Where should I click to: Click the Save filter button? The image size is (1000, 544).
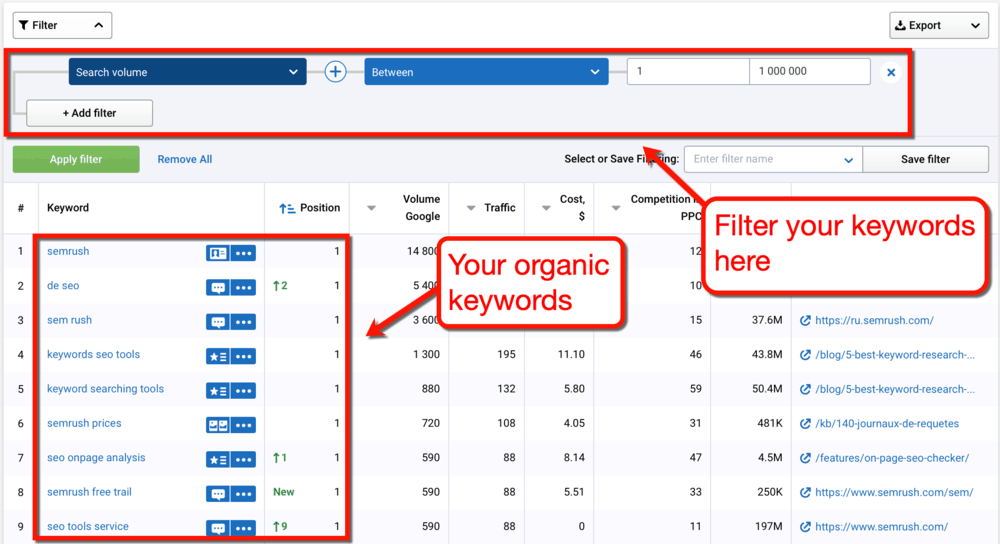click(925, 159)
